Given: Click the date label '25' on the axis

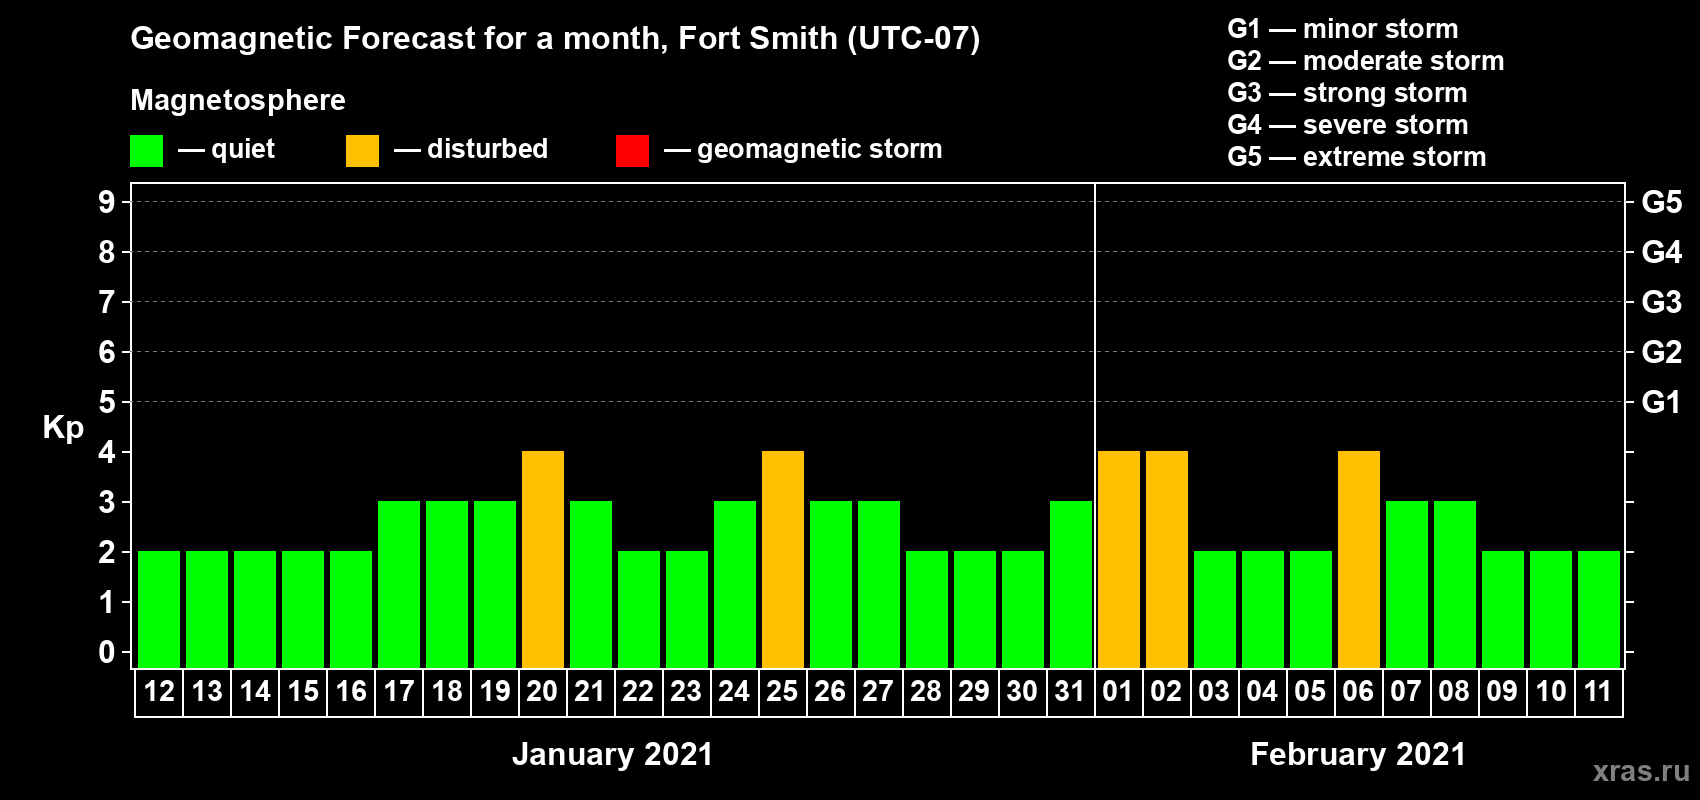Looking at the screenshot, I should coord(783,691).
